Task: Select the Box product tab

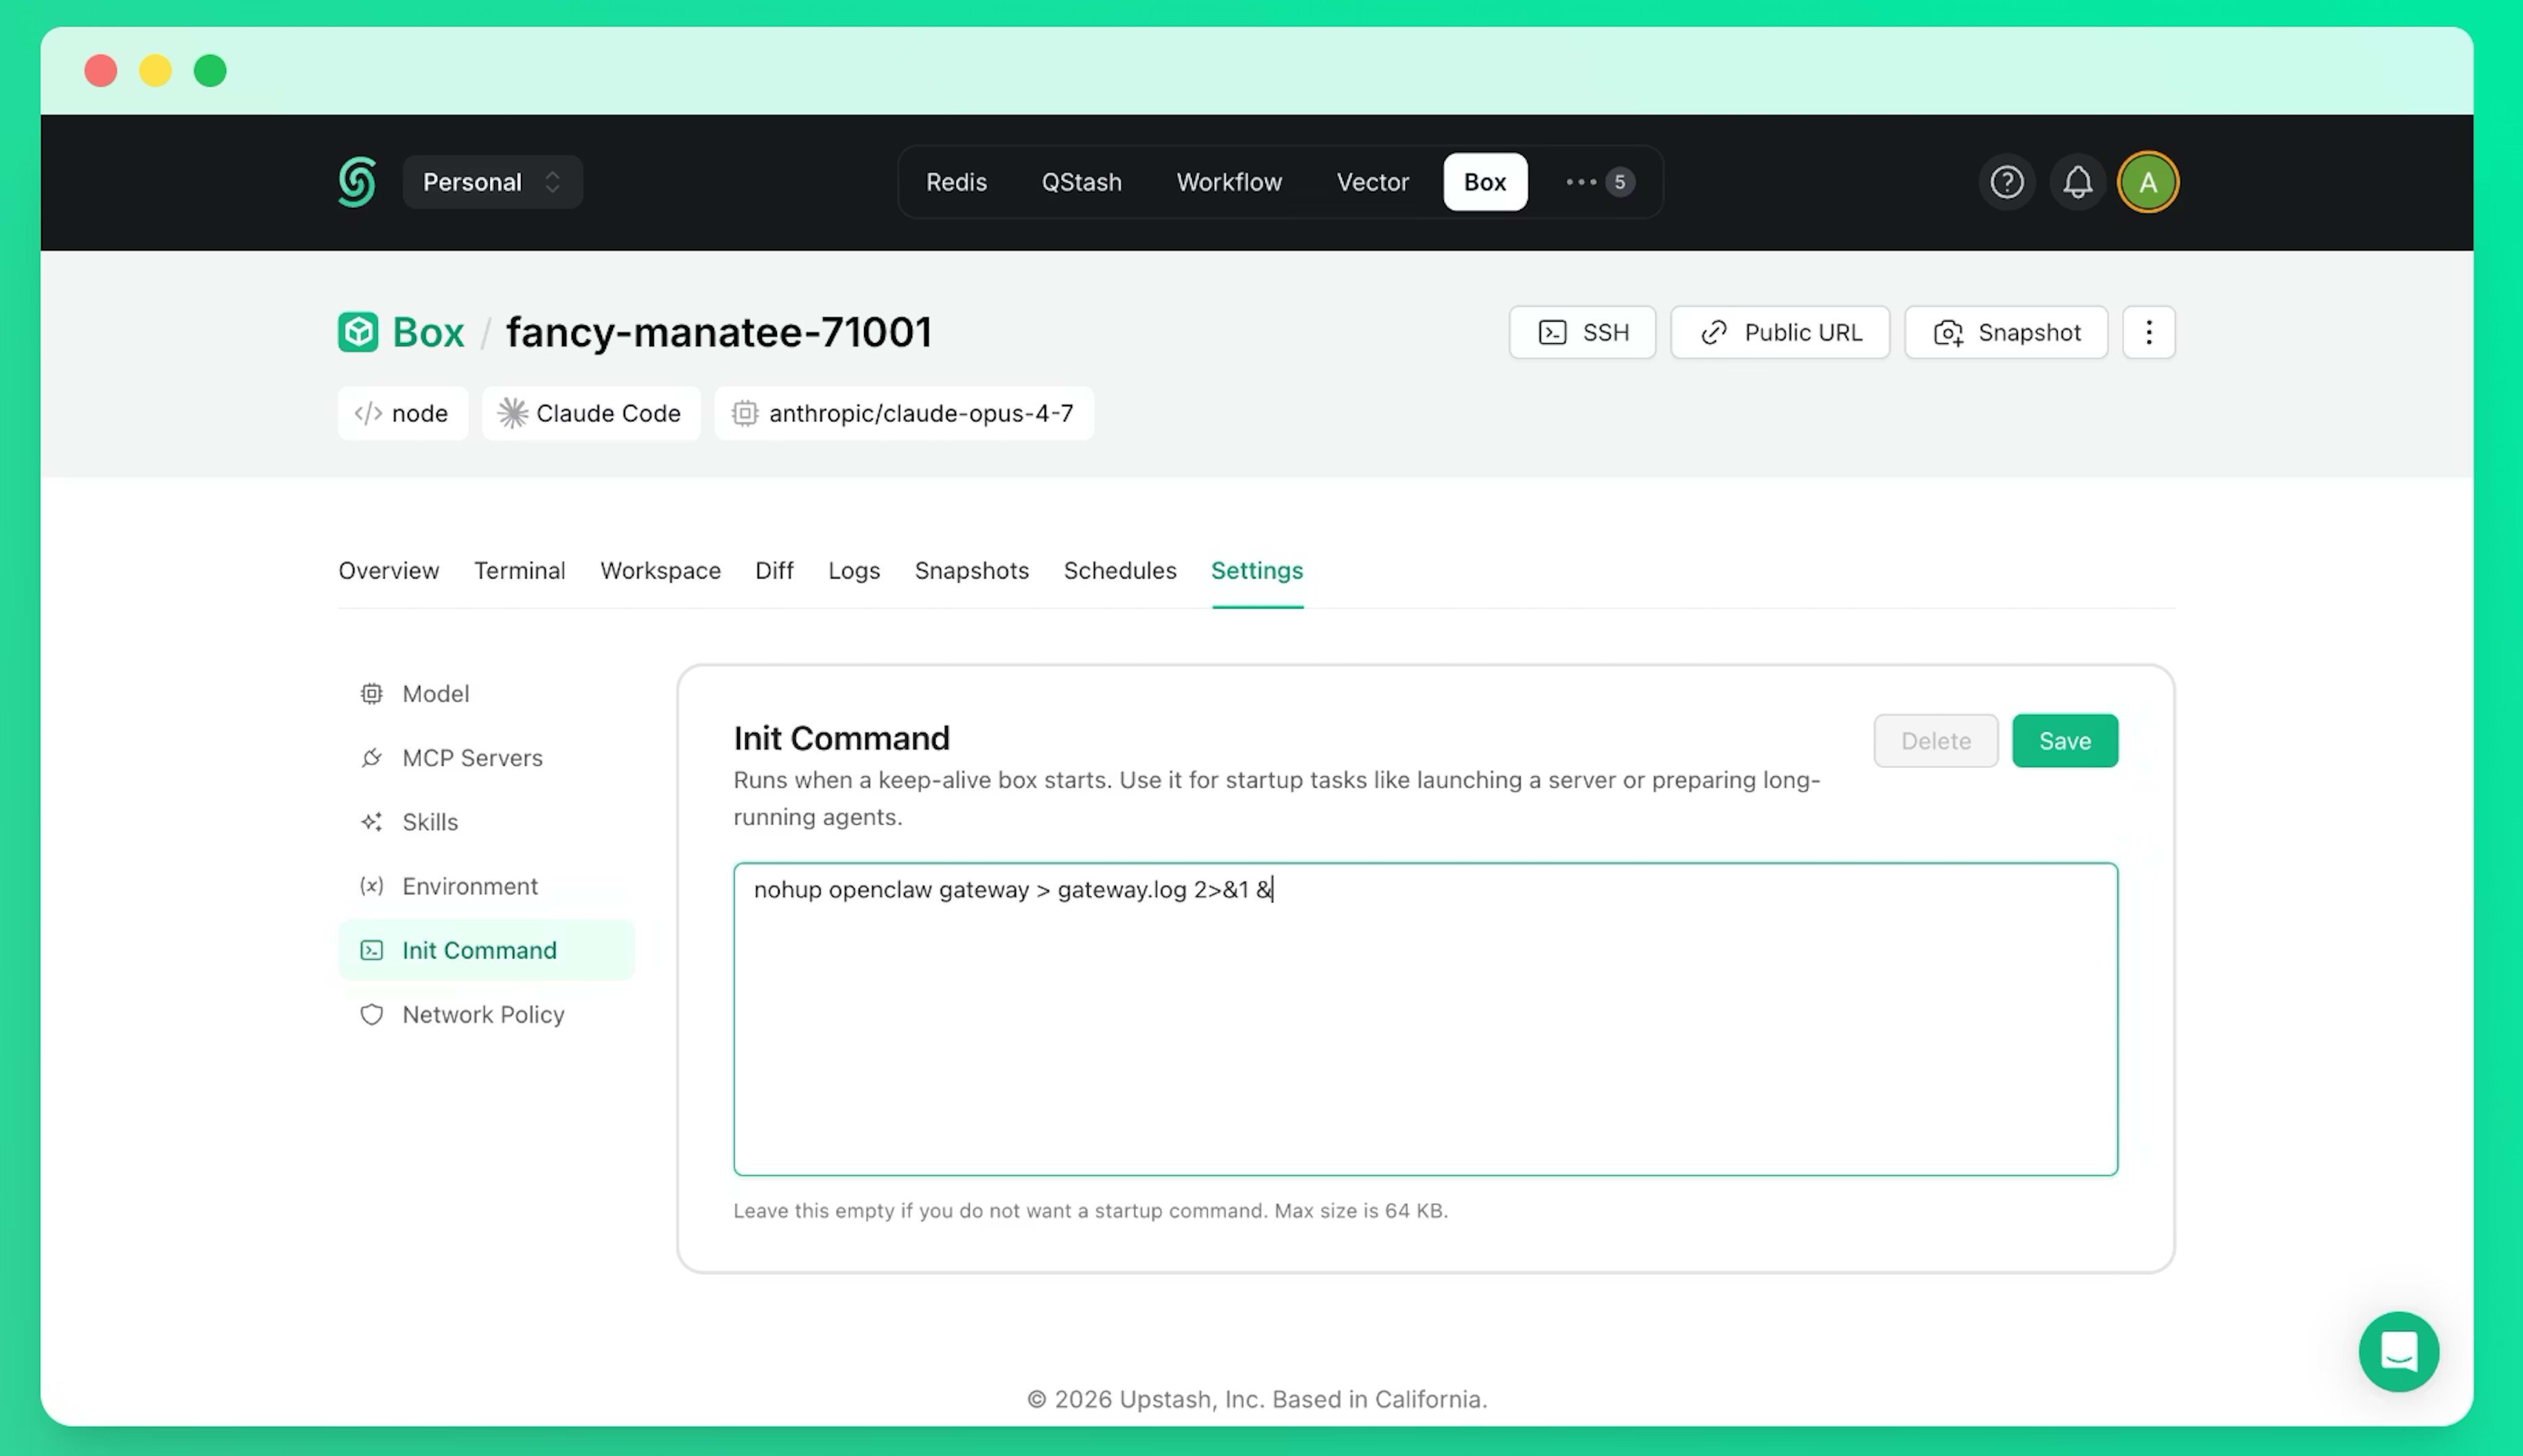Action: [1485, 182]
